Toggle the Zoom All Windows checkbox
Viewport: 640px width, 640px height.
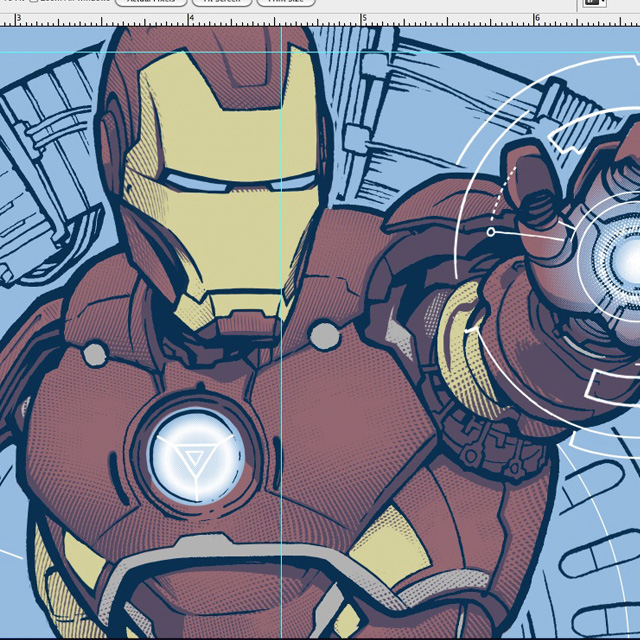pos(33,2)
